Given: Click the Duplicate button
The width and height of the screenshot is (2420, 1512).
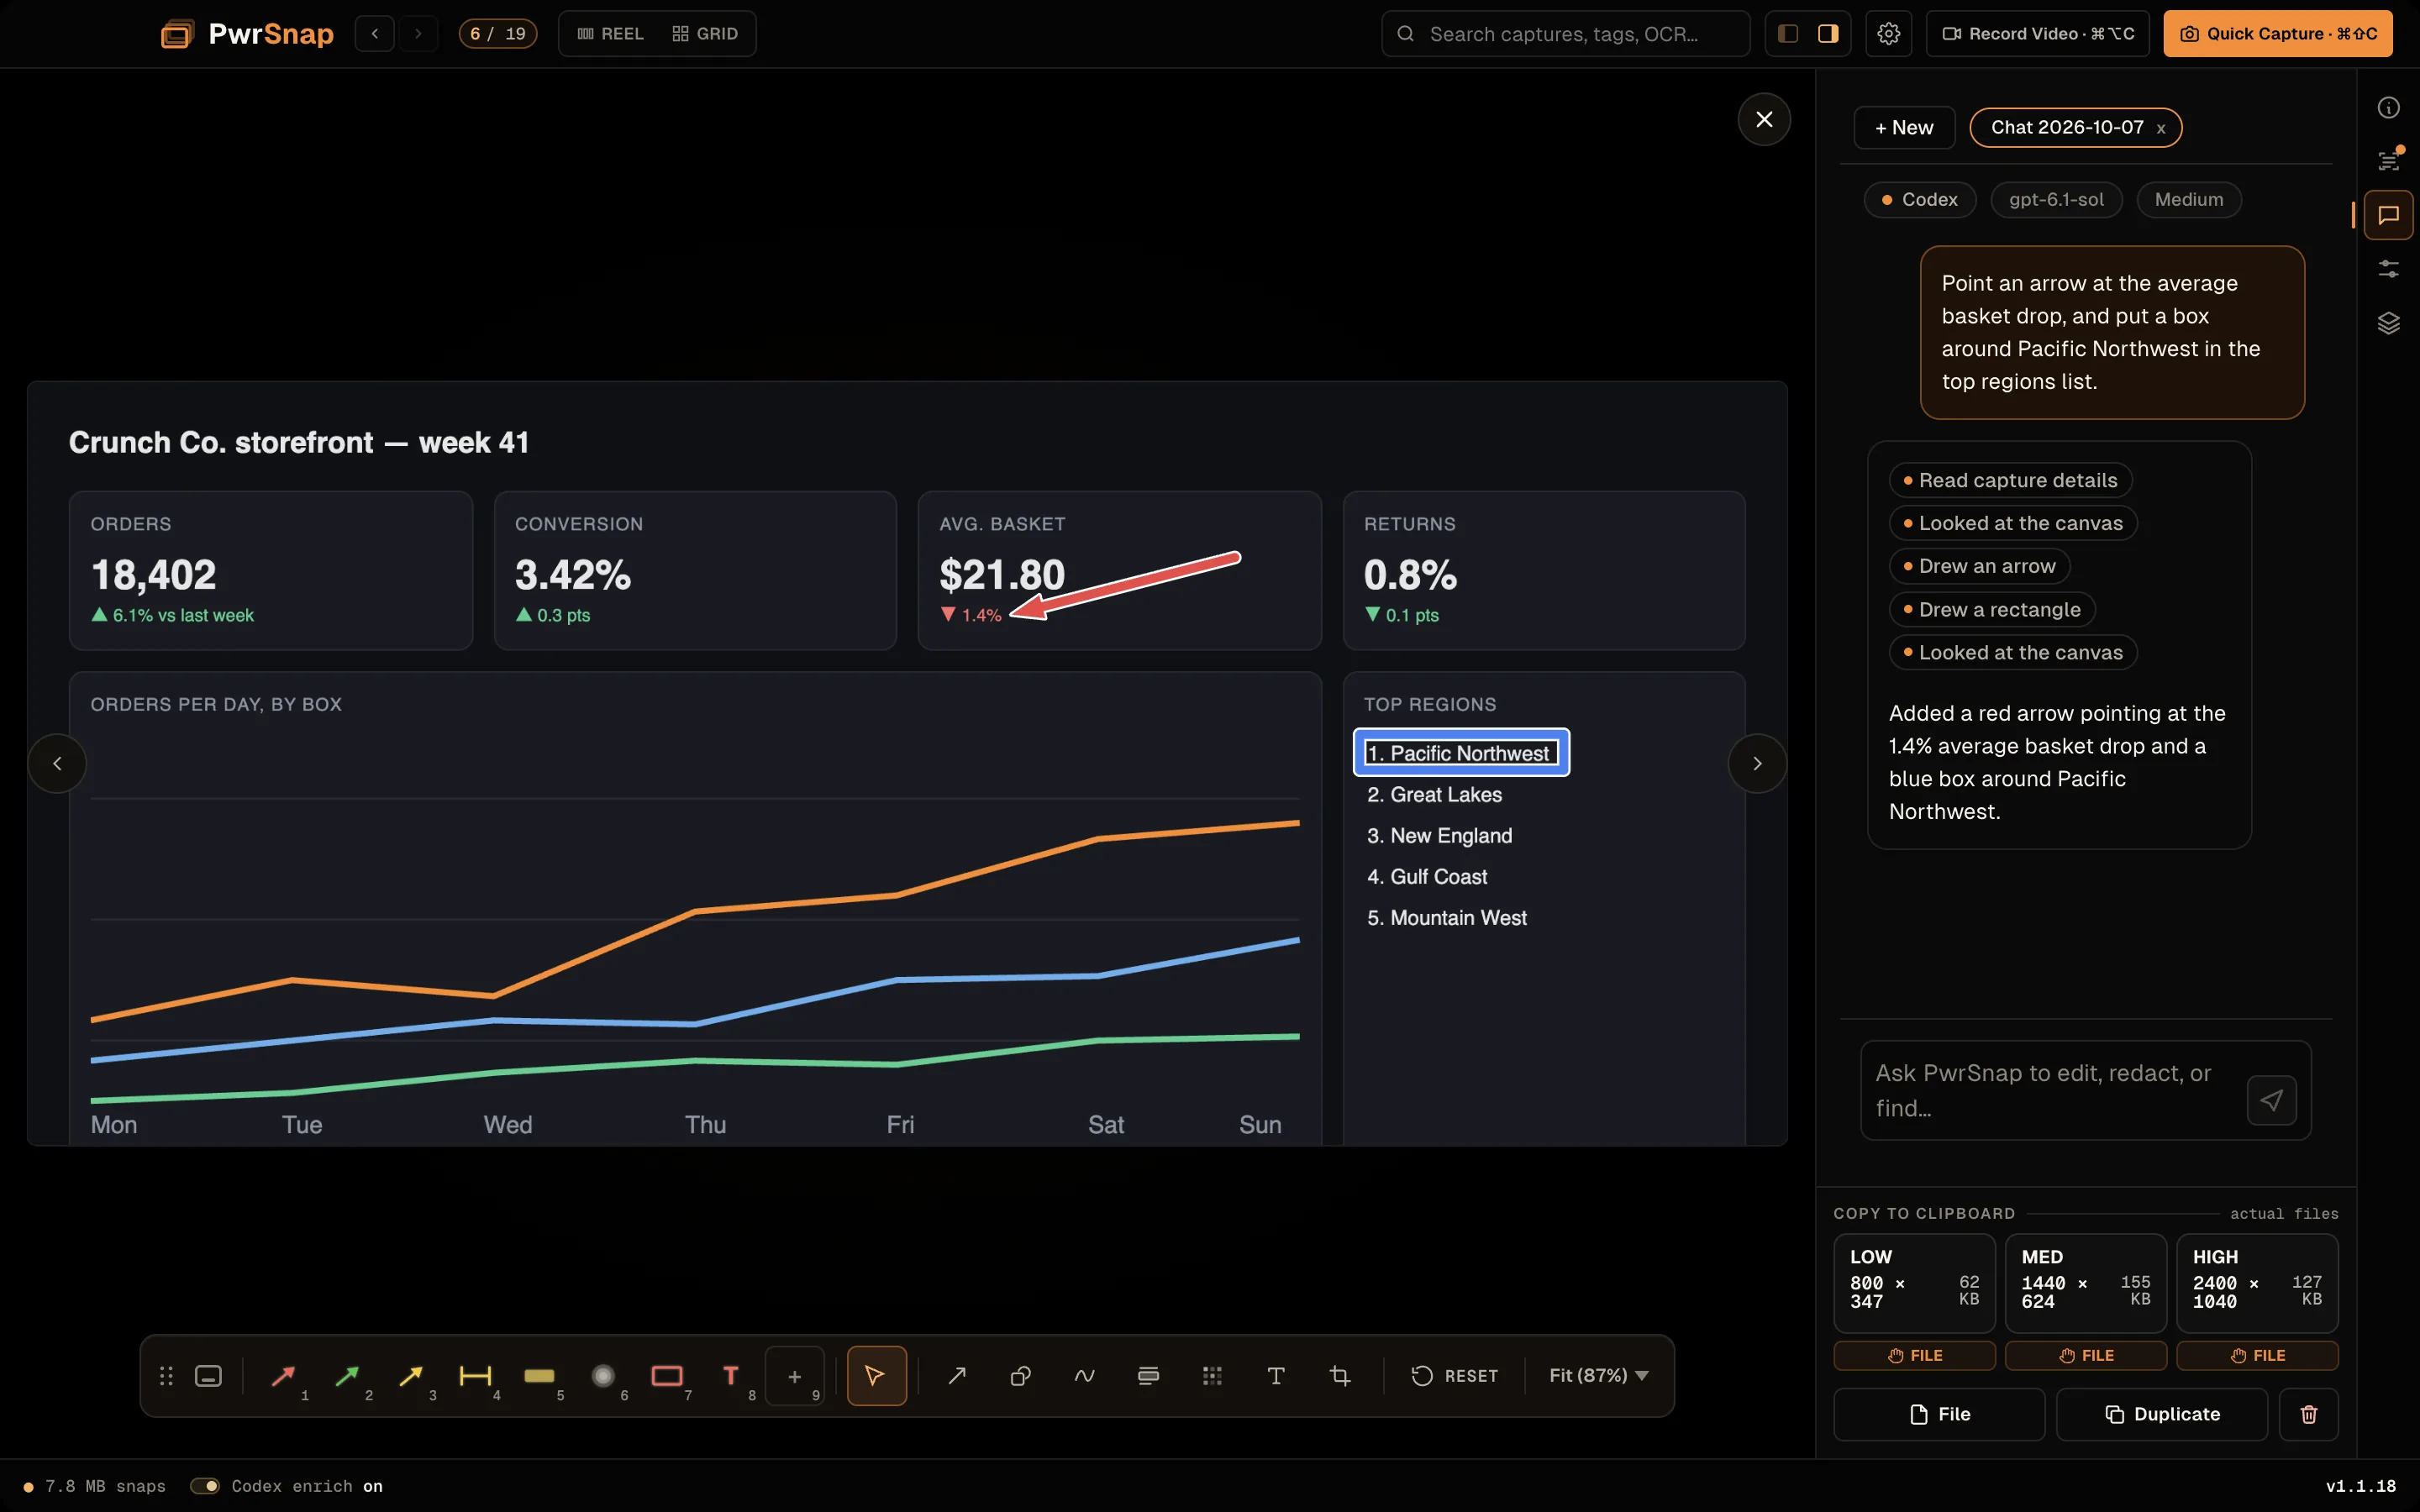Looking at the screenshot, I should click(x=2162, y=1414).
